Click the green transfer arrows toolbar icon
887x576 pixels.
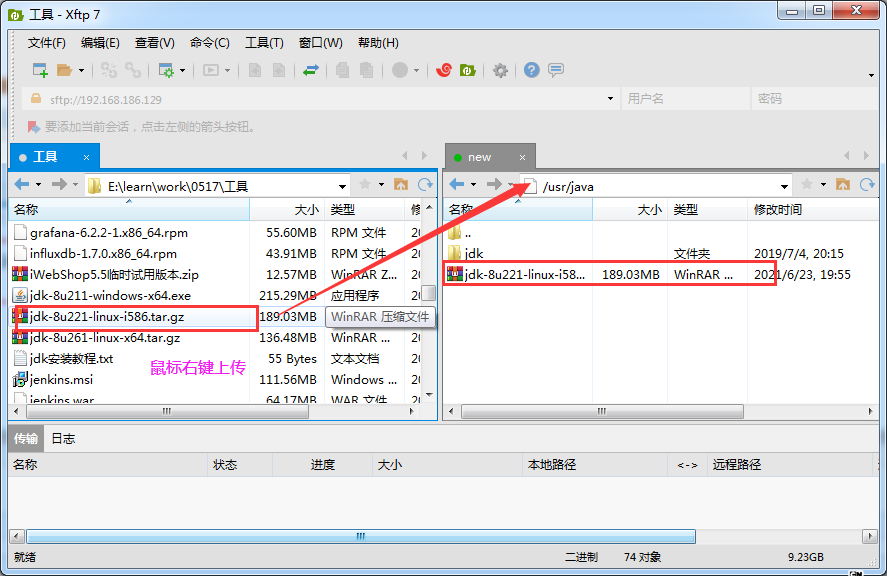pyautogui.click(x=311, y=70)
